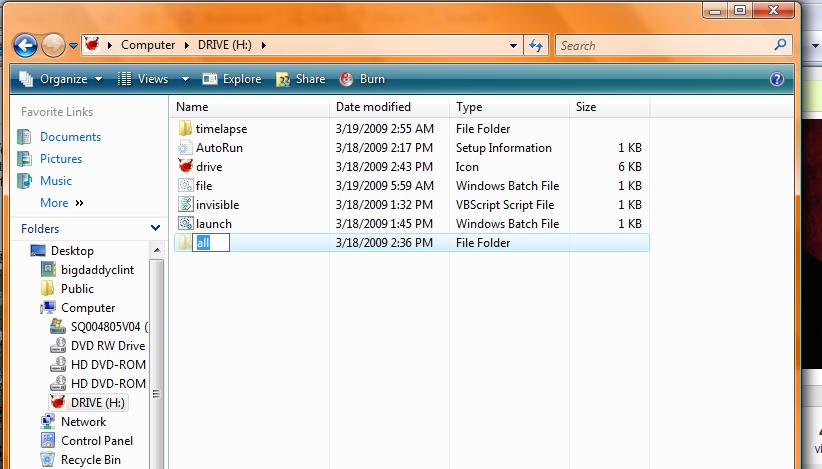
Task: Open recent pages dropdown beside Forward arrow
Action: tap(73, 46)
